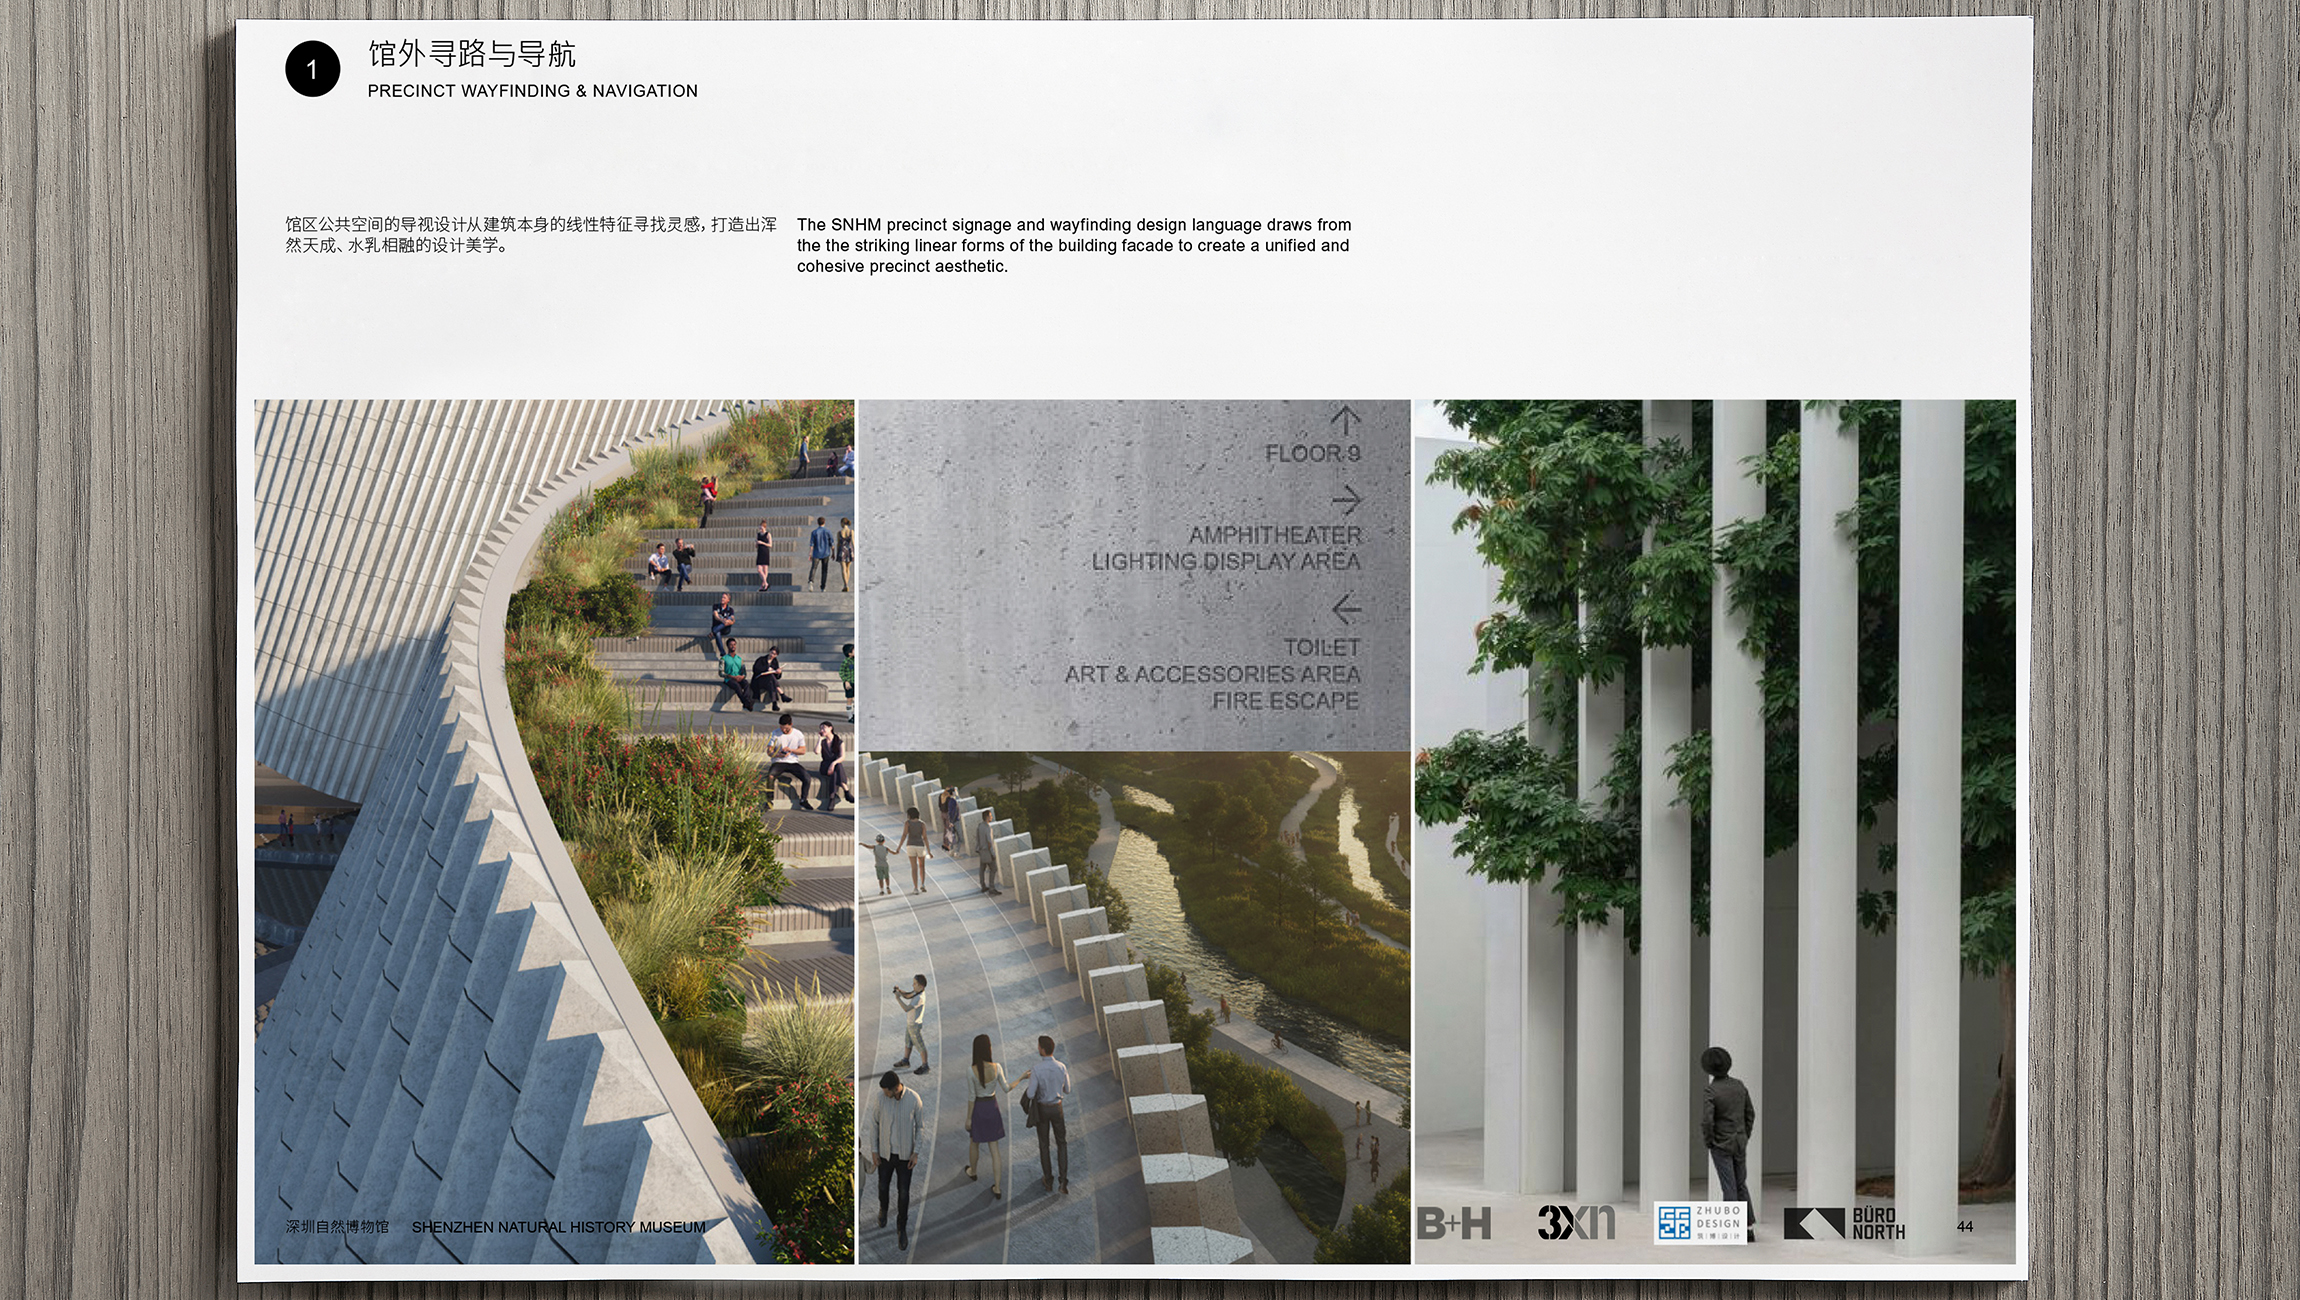The height and width of the screenshot is (1300, 2300).
Task: Click the Chinese title 馆外寻路与导航
Action: (x=471, y=54)
